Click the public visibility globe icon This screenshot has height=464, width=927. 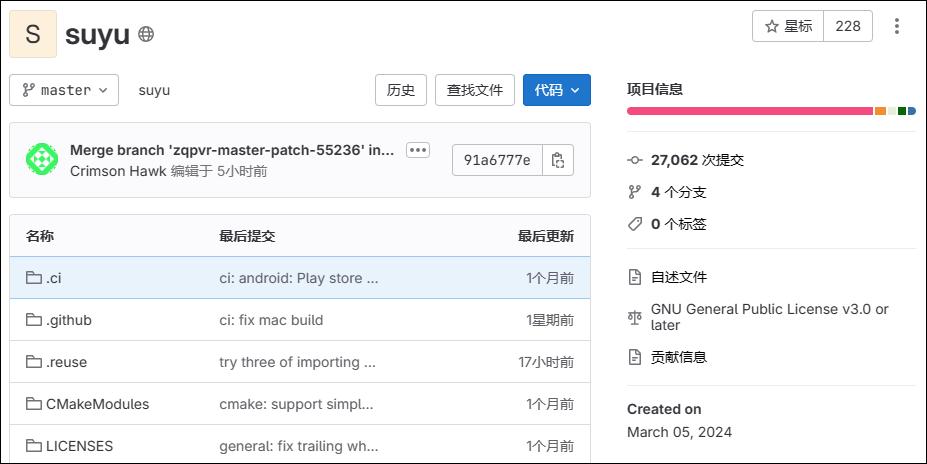click(146, 35)
